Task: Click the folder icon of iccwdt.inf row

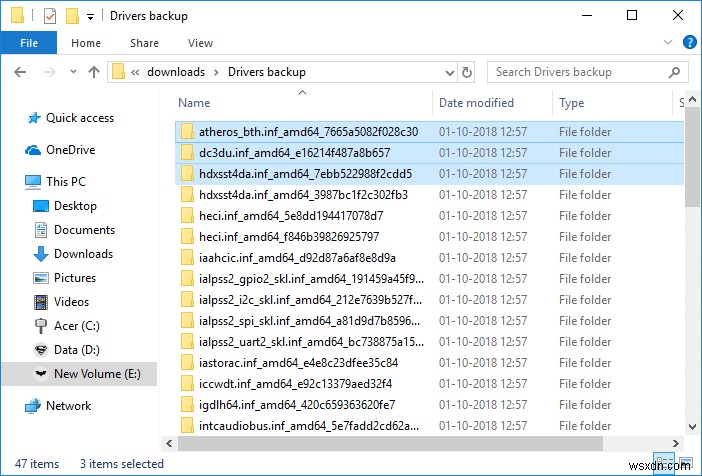Action: point(187,384)
